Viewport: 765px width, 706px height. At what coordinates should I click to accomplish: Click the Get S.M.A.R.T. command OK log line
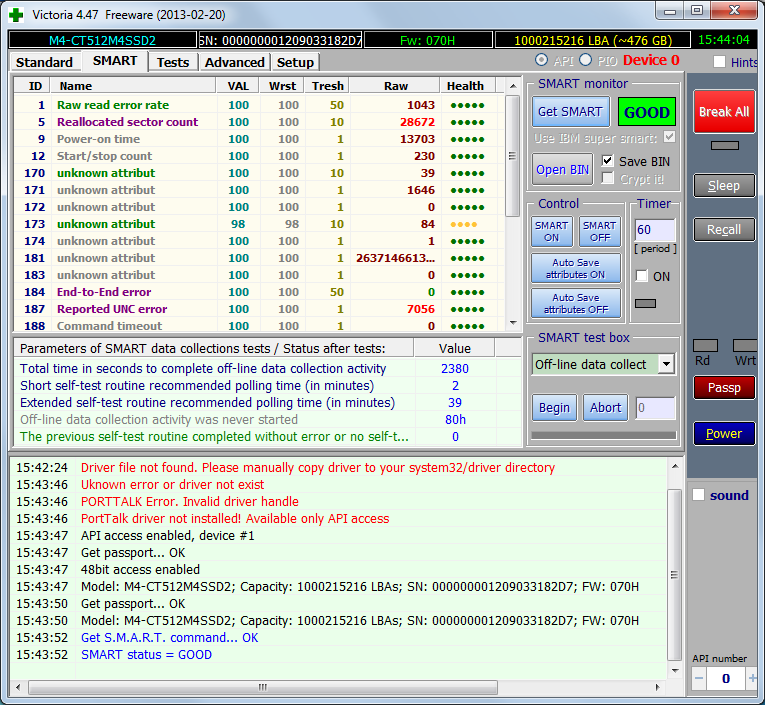pos(169,637)
